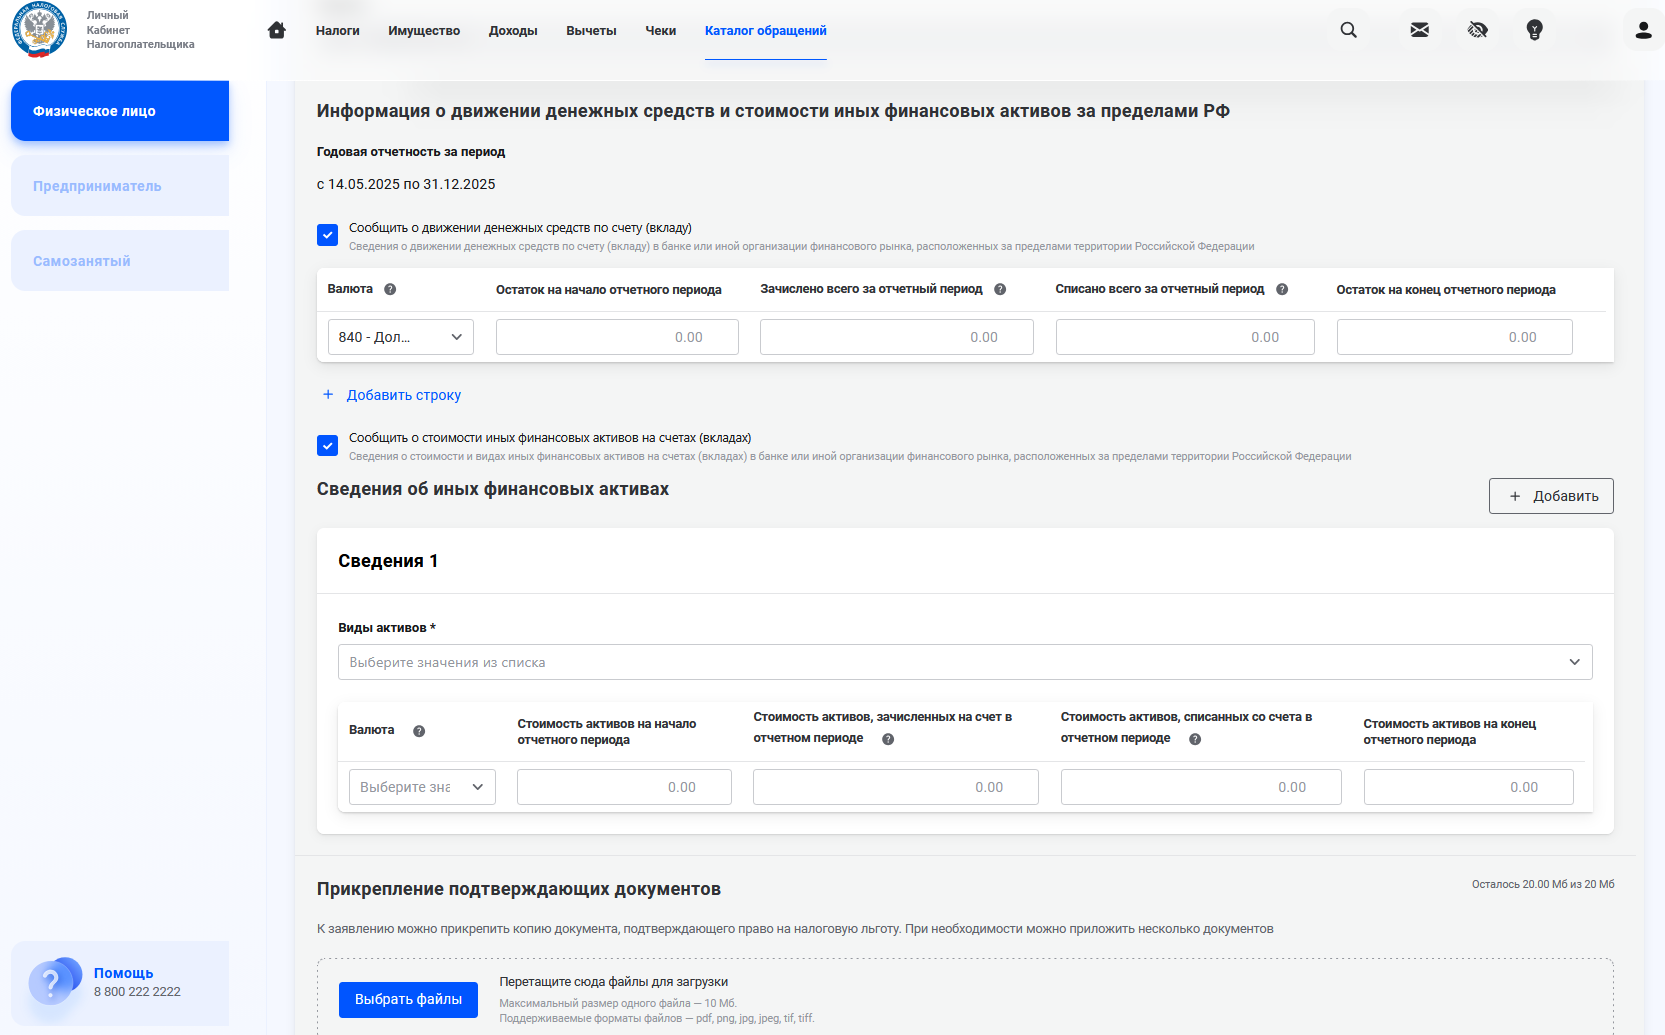The image size is (1665, 1035).
Task: Open the '840 - Дол...' currency dropdown
Action: [x=400, y=337]
